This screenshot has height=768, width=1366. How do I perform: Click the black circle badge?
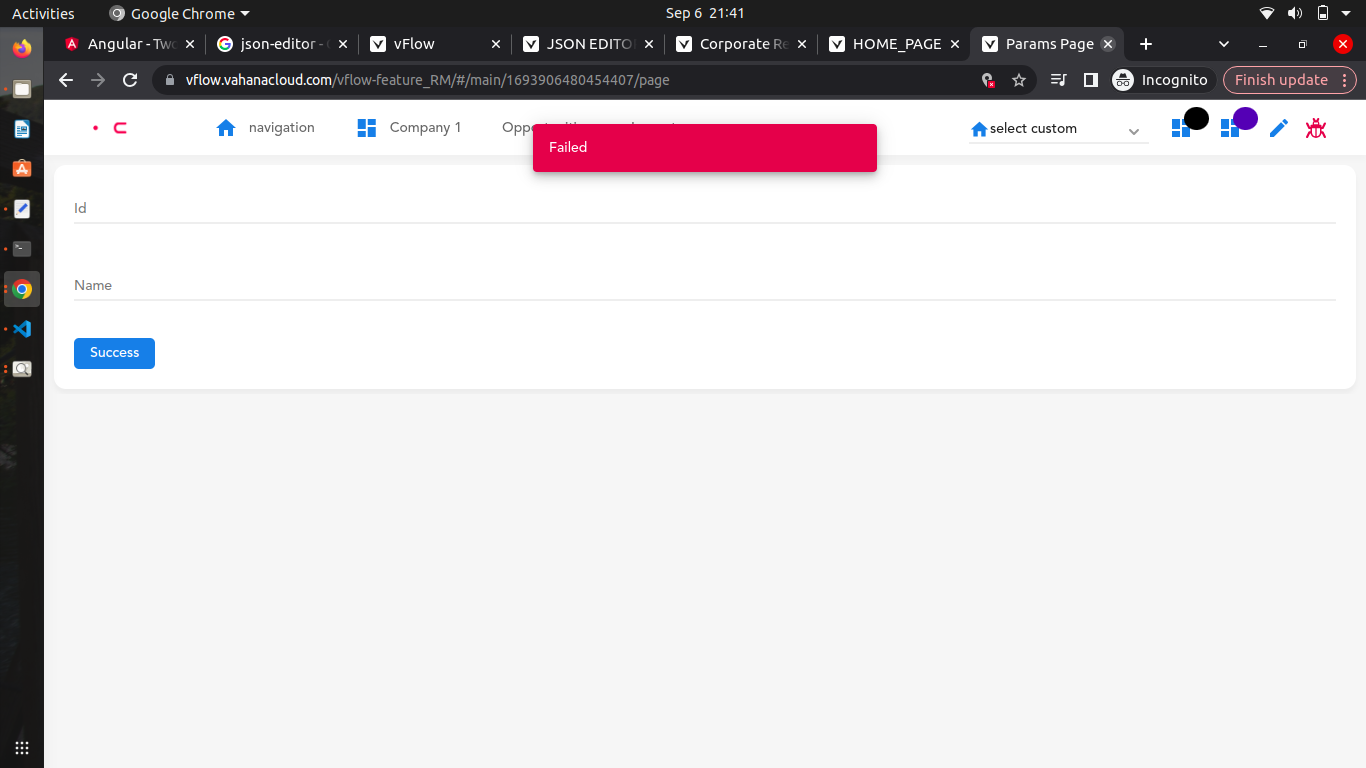click(x=1196, y=119)
